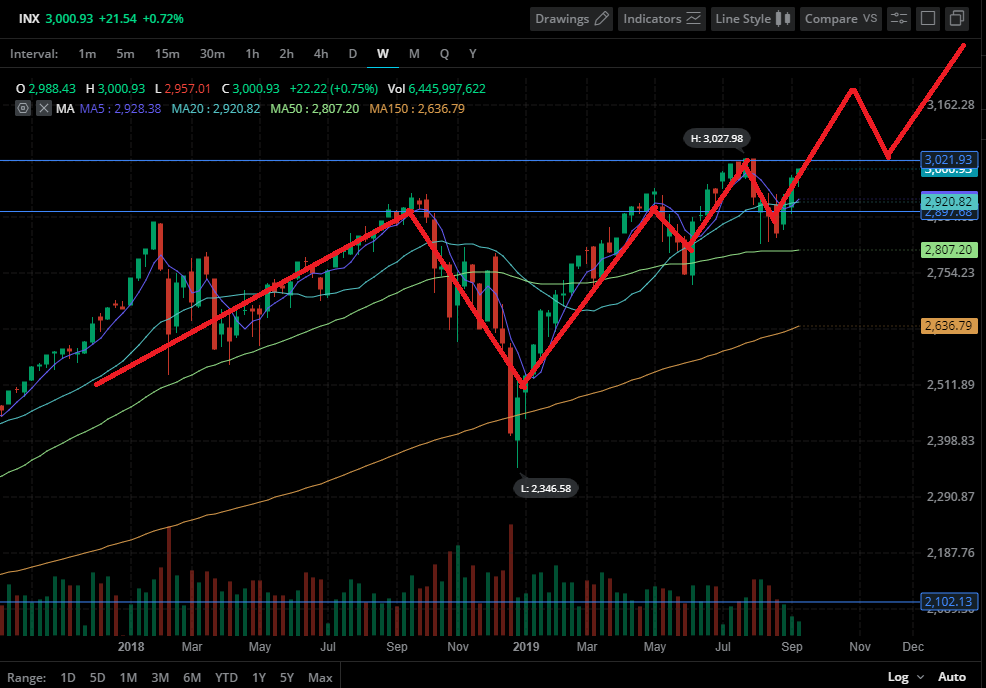The image size is (986, 688).
Task: Switch to monthly M interval
Action: click(414, 54)
